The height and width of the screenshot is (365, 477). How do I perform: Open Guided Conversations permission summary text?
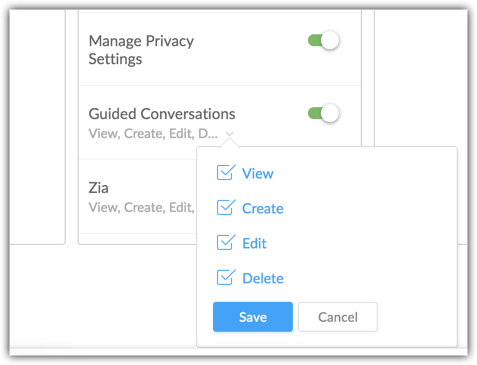(153, 134)
